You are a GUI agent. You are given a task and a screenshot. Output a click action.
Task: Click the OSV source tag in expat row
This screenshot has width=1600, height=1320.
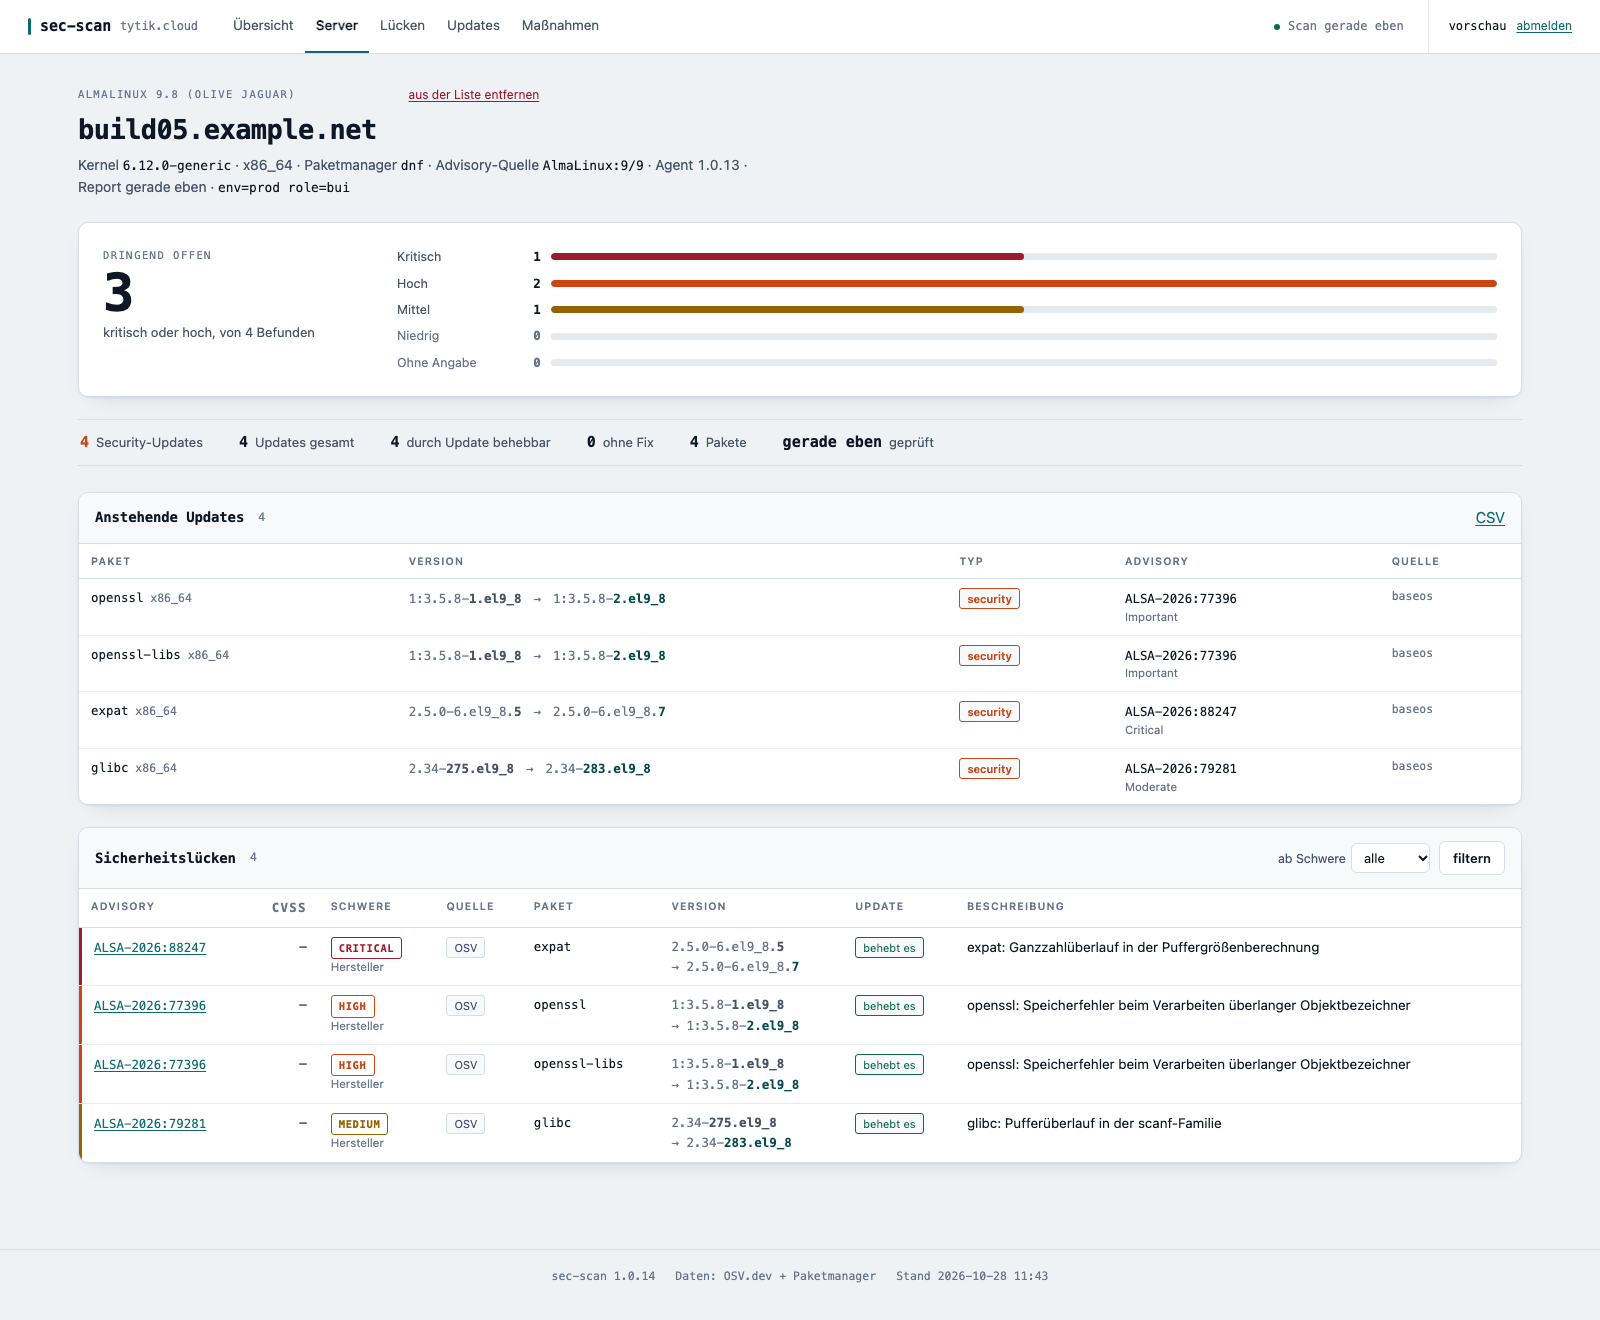pos(465,948)
